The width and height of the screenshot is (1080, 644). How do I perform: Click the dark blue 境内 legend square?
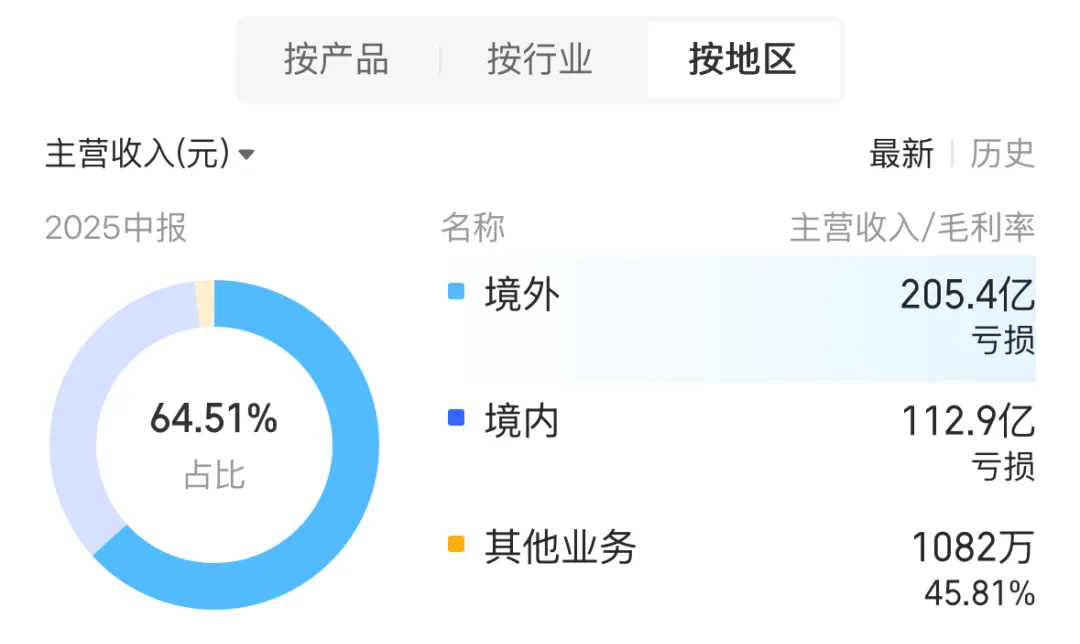[457, 419]
